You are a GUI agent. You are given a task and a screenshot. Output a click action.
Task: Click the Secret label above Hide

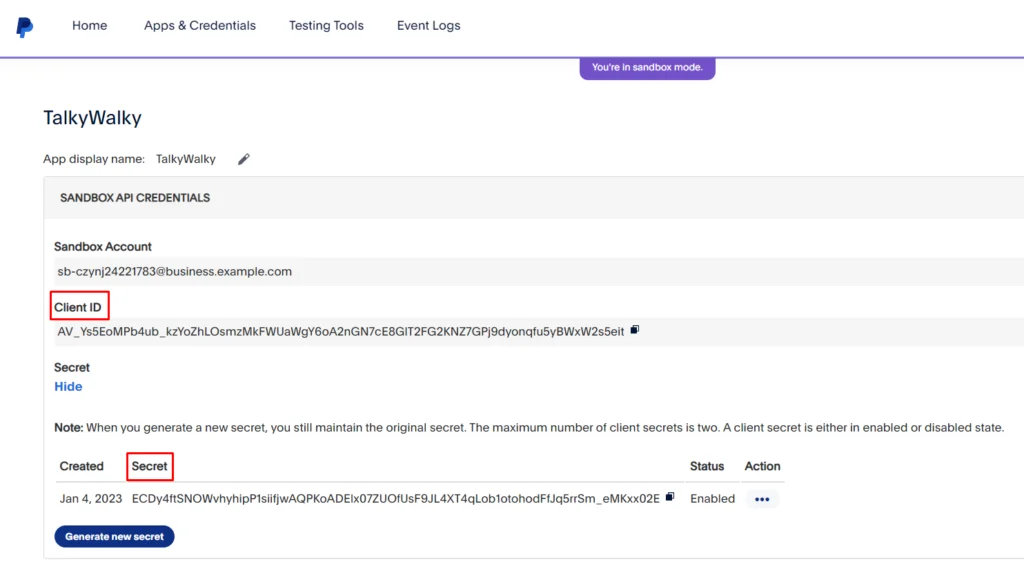(x=72, y=367)
